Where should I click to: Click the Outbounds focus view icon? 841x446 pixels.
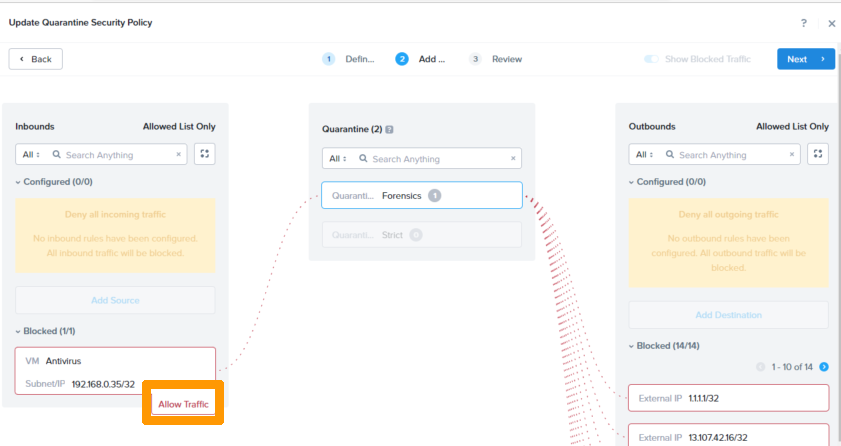pyautogui.click(x=818, y=154)
